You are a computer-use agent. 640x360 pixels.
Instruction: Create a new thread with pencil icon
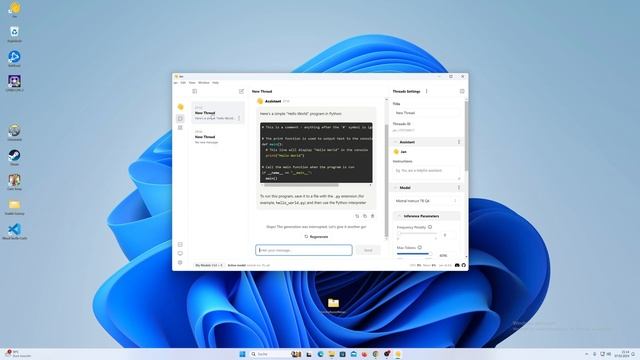point(241,91)
